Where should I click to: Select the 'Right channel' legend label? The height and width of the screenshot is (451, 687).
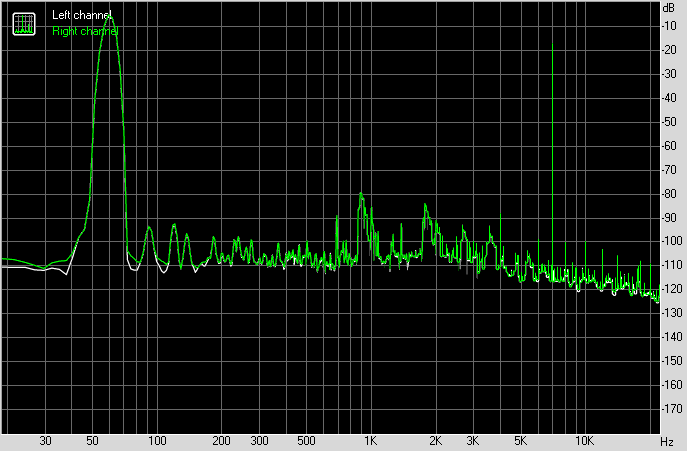pyautogui.click(x=85, y=31)
